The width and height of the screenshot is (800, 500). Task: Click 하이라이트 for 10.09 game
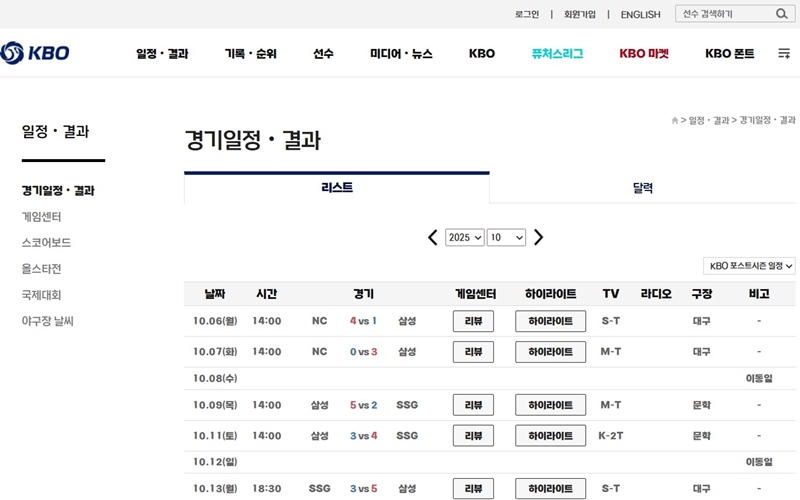pyautogui.click(x=550, y=405)
